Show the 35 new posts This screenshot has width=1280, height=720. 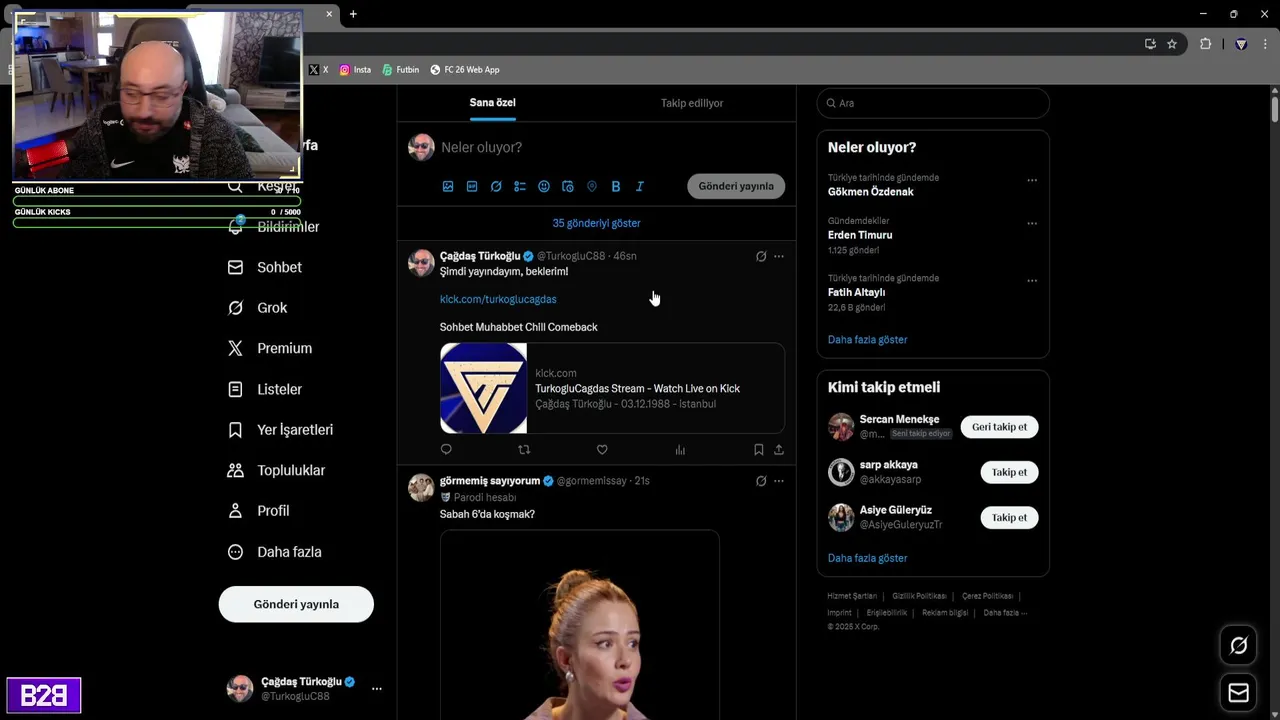point(596,223)
